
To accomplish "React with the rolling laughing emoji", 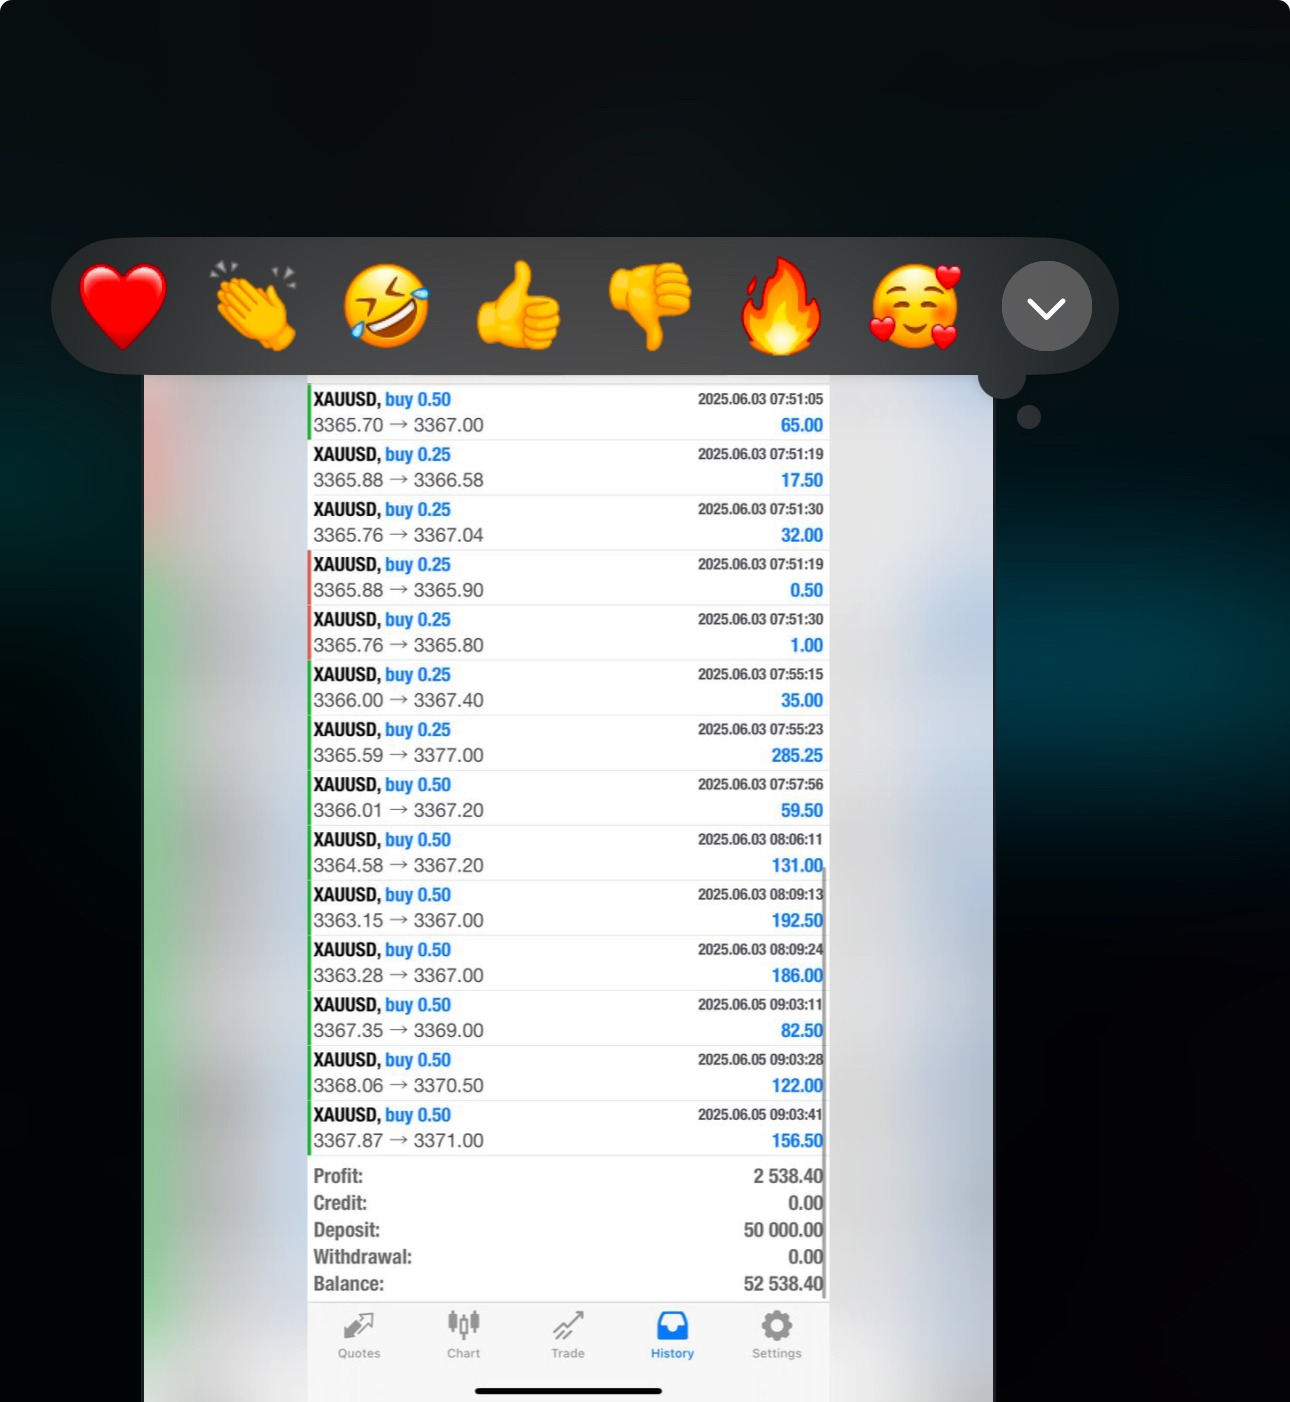I will point(386,306).
